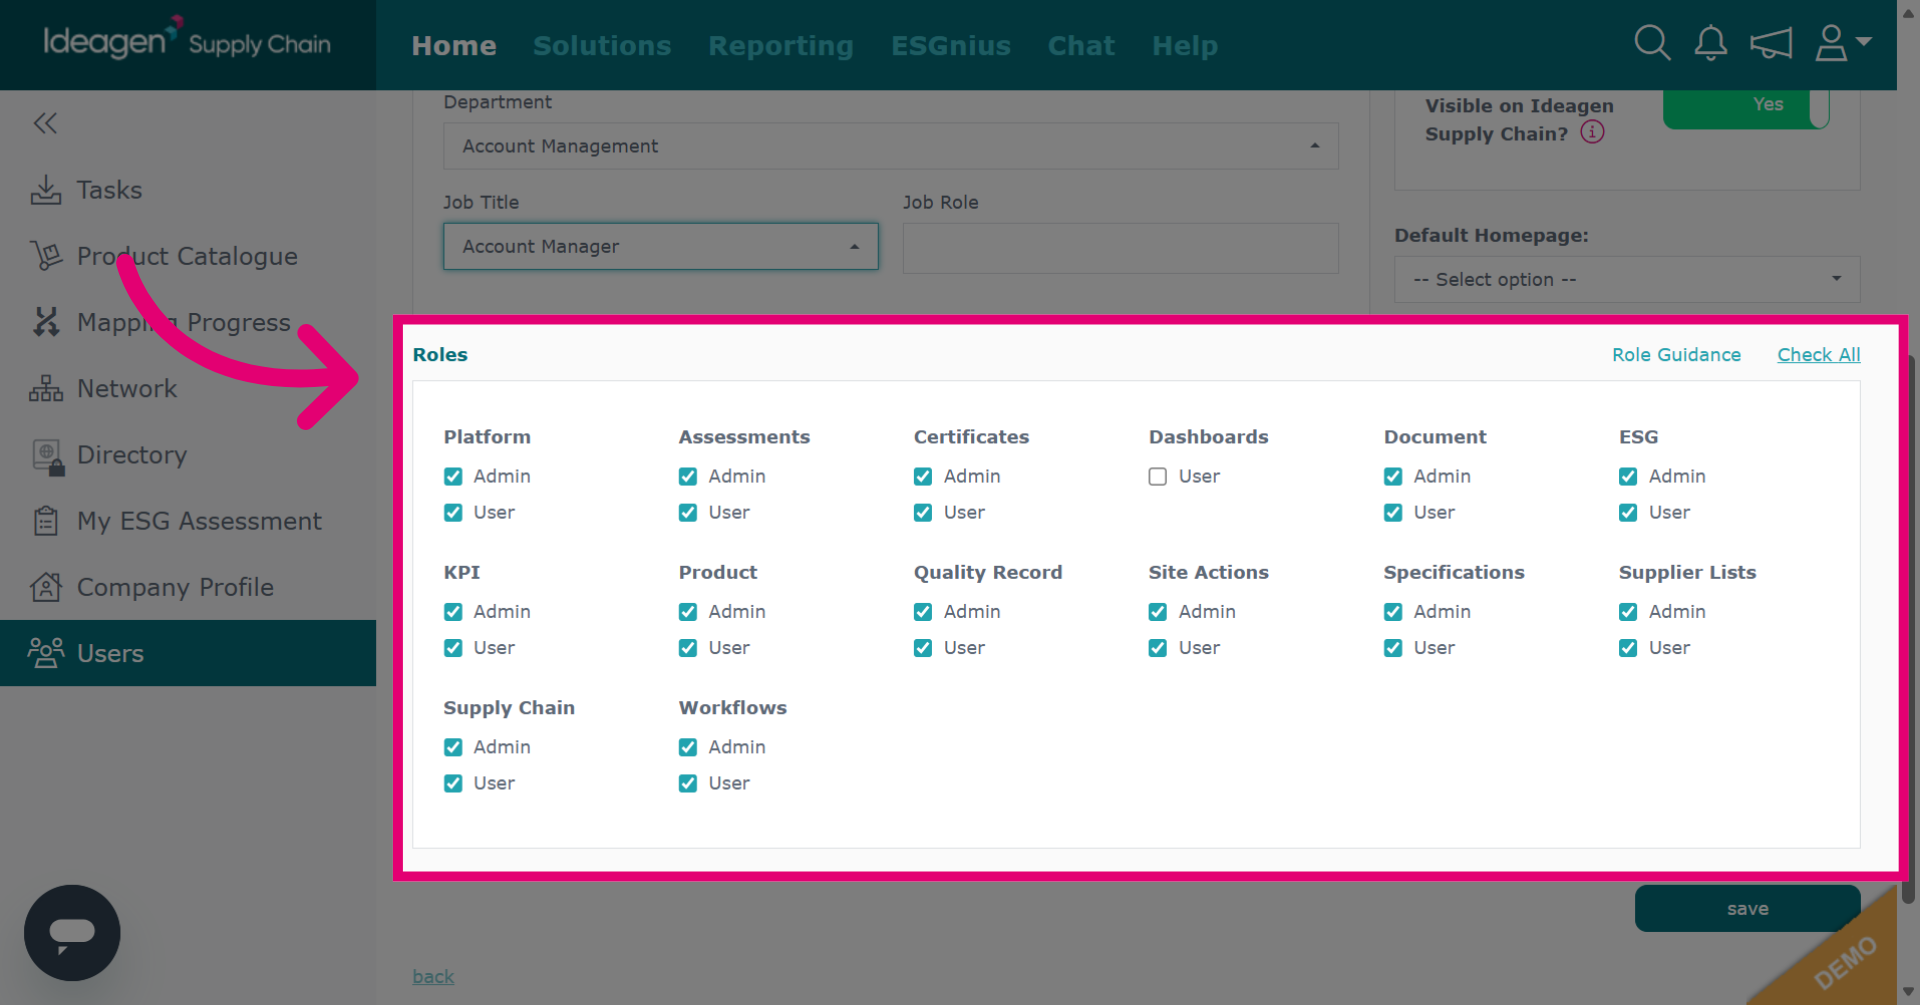This screenshot has width=1920, height=1005.
Task: Uncheck Specifications User checkbox
Action: coord(1393,648)
